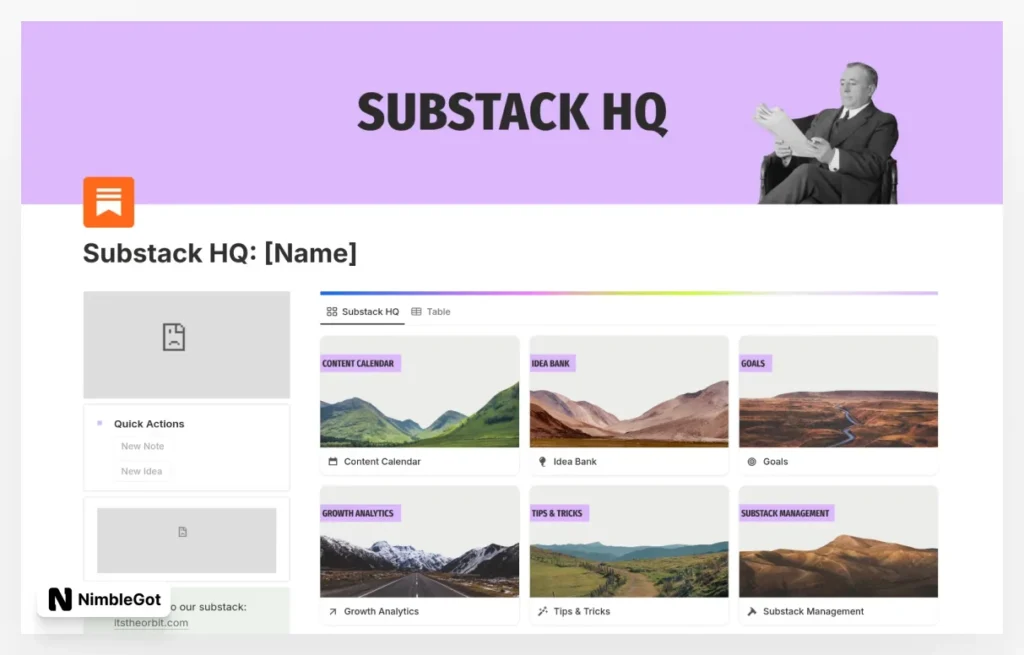Click the lightbulb icon next to Idea Bank
The height and width of the screenshot is (655, 1024).
click(x=542, y=461)
